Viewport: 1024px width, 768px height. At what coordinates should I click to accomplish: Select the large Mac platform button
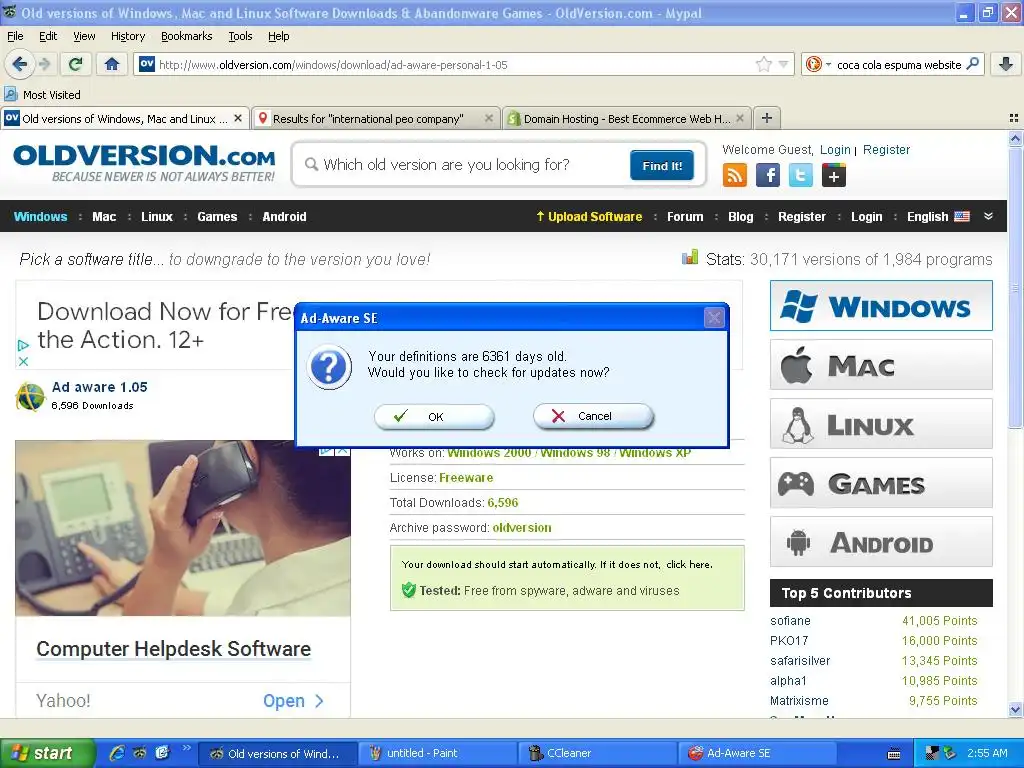(x=881, y=365)
